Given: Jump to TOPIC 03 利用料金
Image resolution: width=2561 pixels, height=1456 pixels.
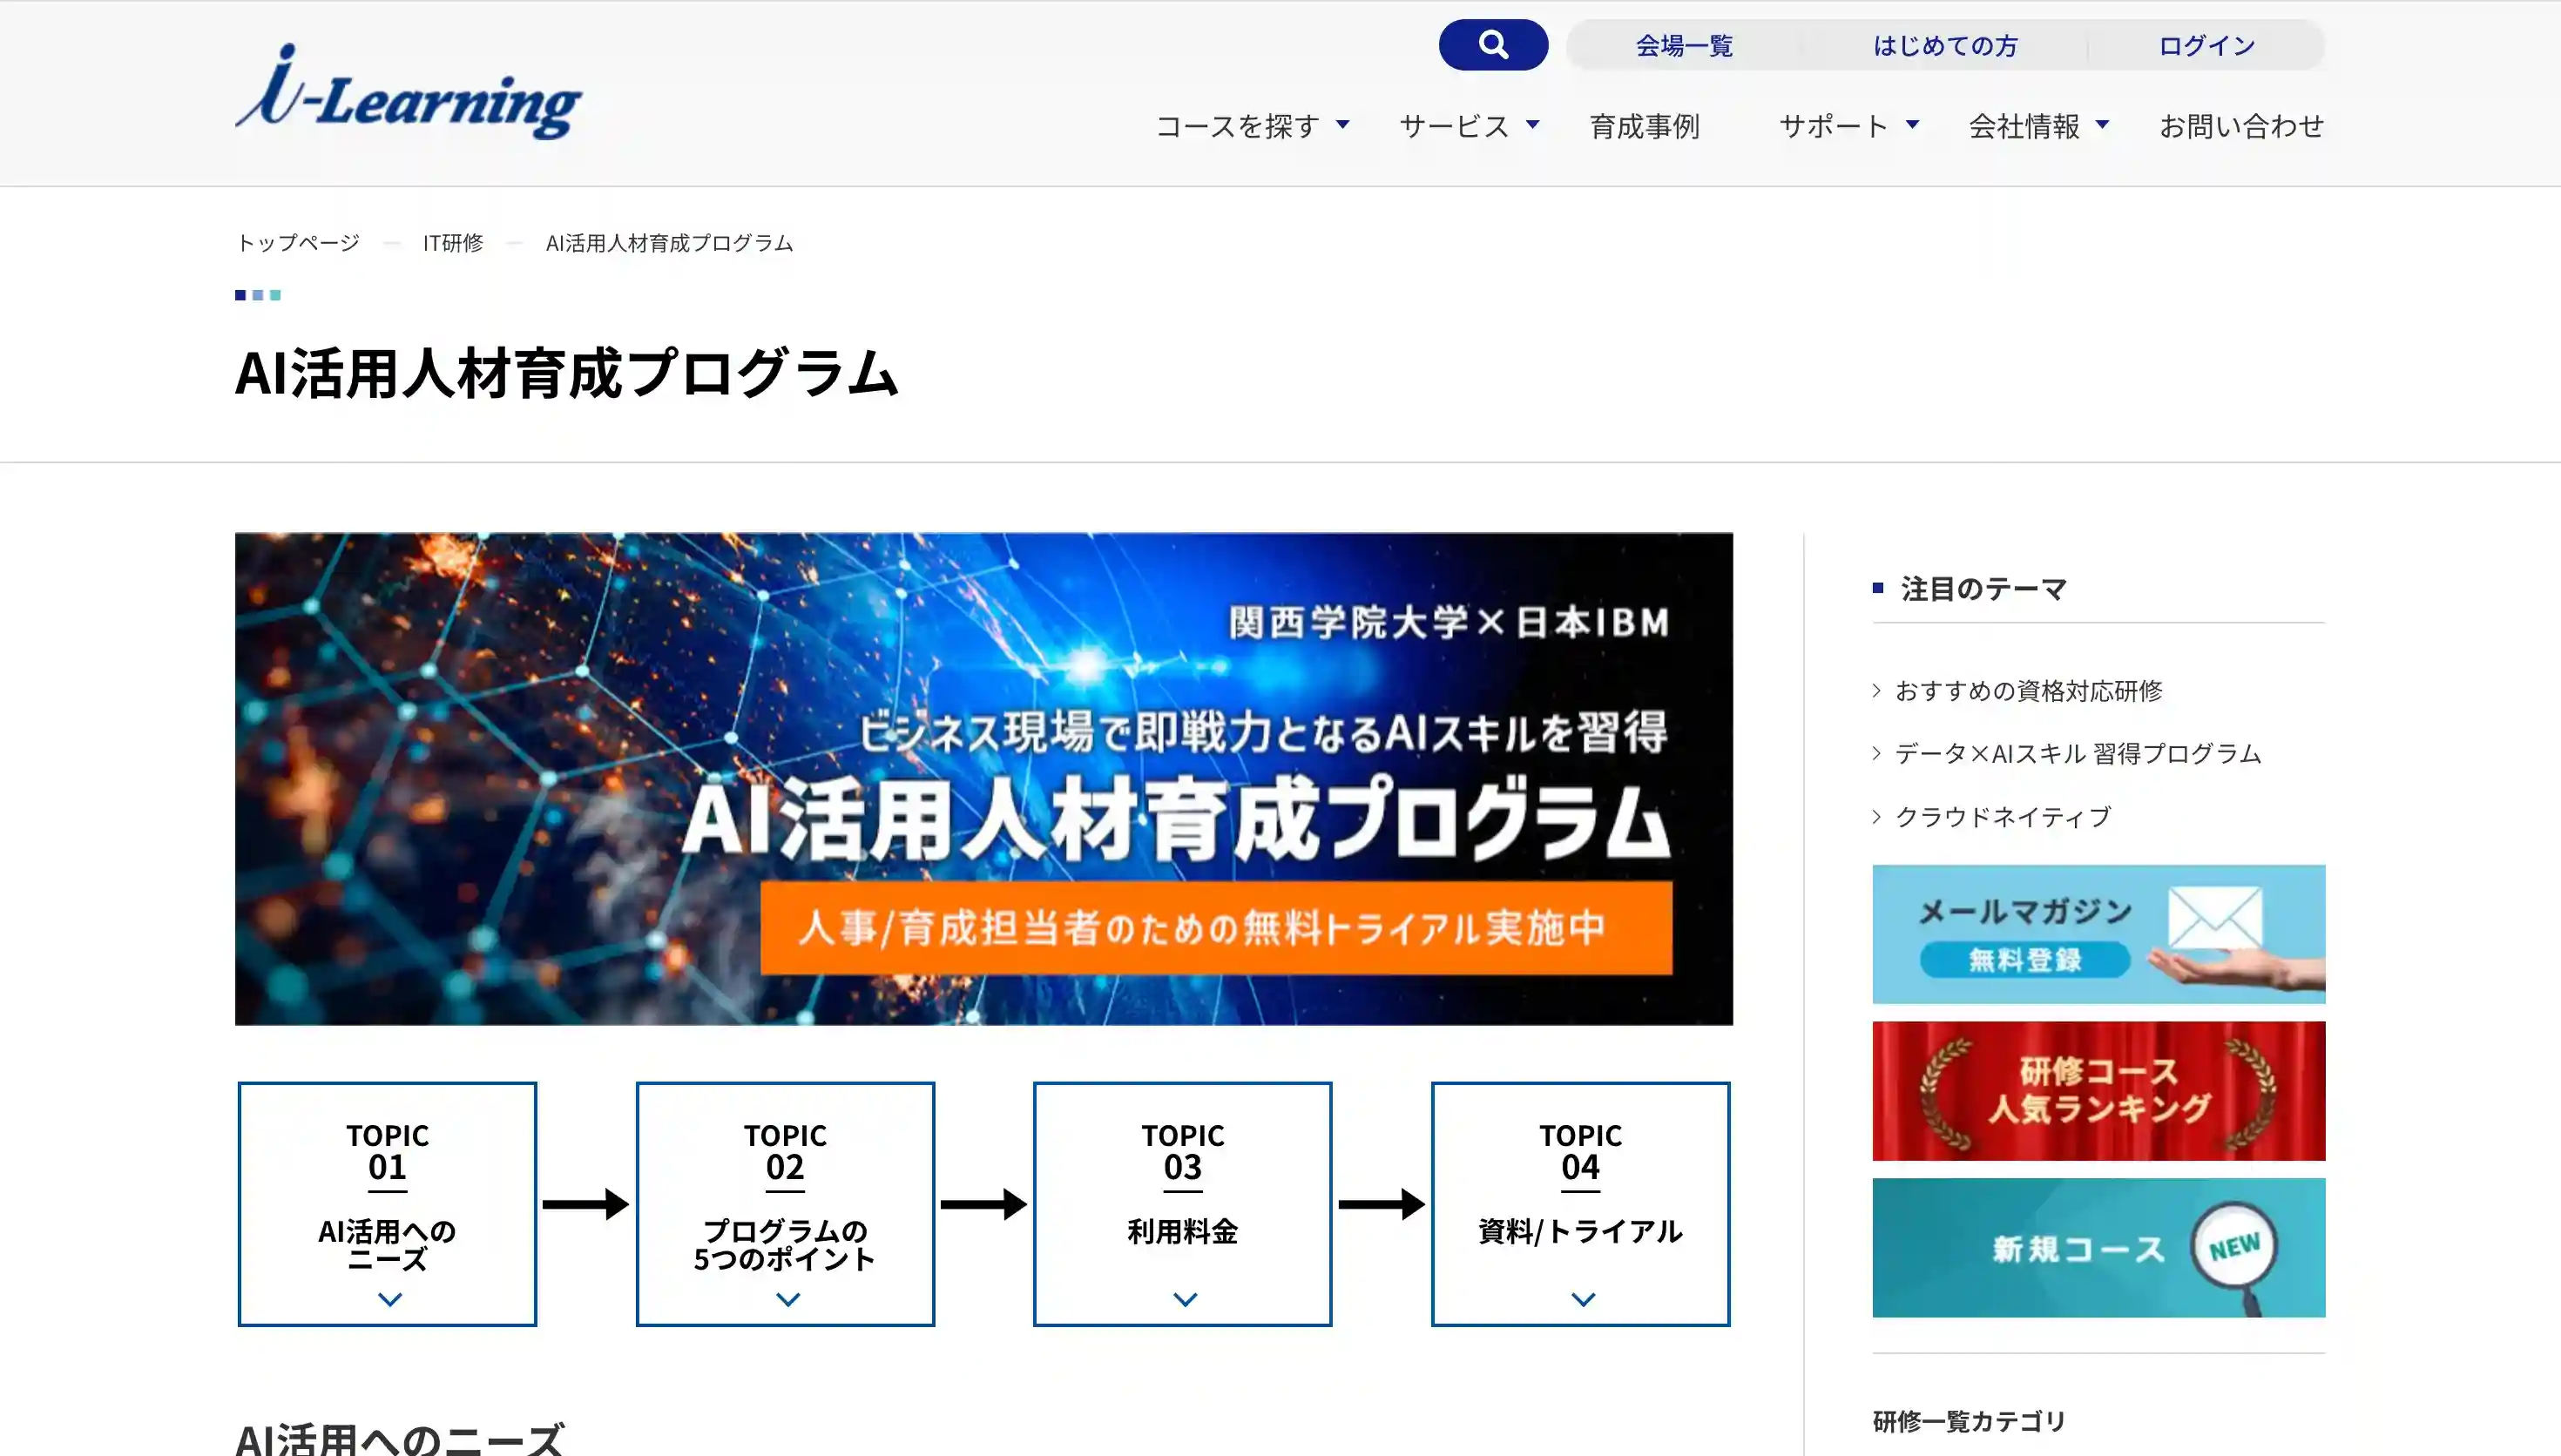Looking at the screenshot, I should 1182,1204.
